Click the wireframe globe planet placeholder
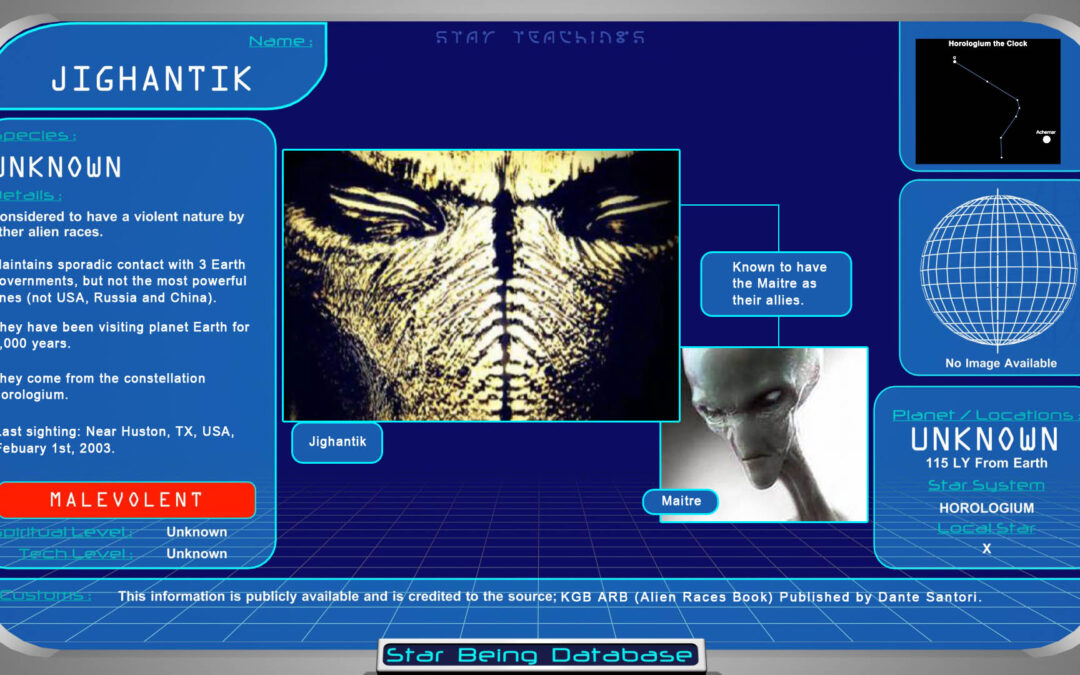Image resolution: width=1080 pixels, height=675 pixels. pyautogui.click(x=985, y=270)
